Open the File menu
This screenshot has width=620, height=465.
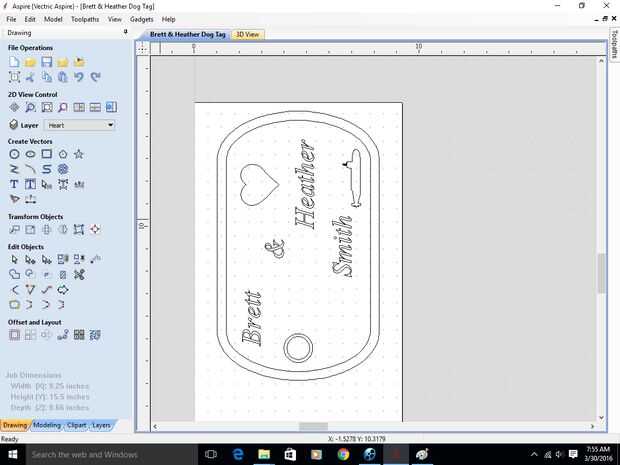pyautogui.click(x=11, y=19)
